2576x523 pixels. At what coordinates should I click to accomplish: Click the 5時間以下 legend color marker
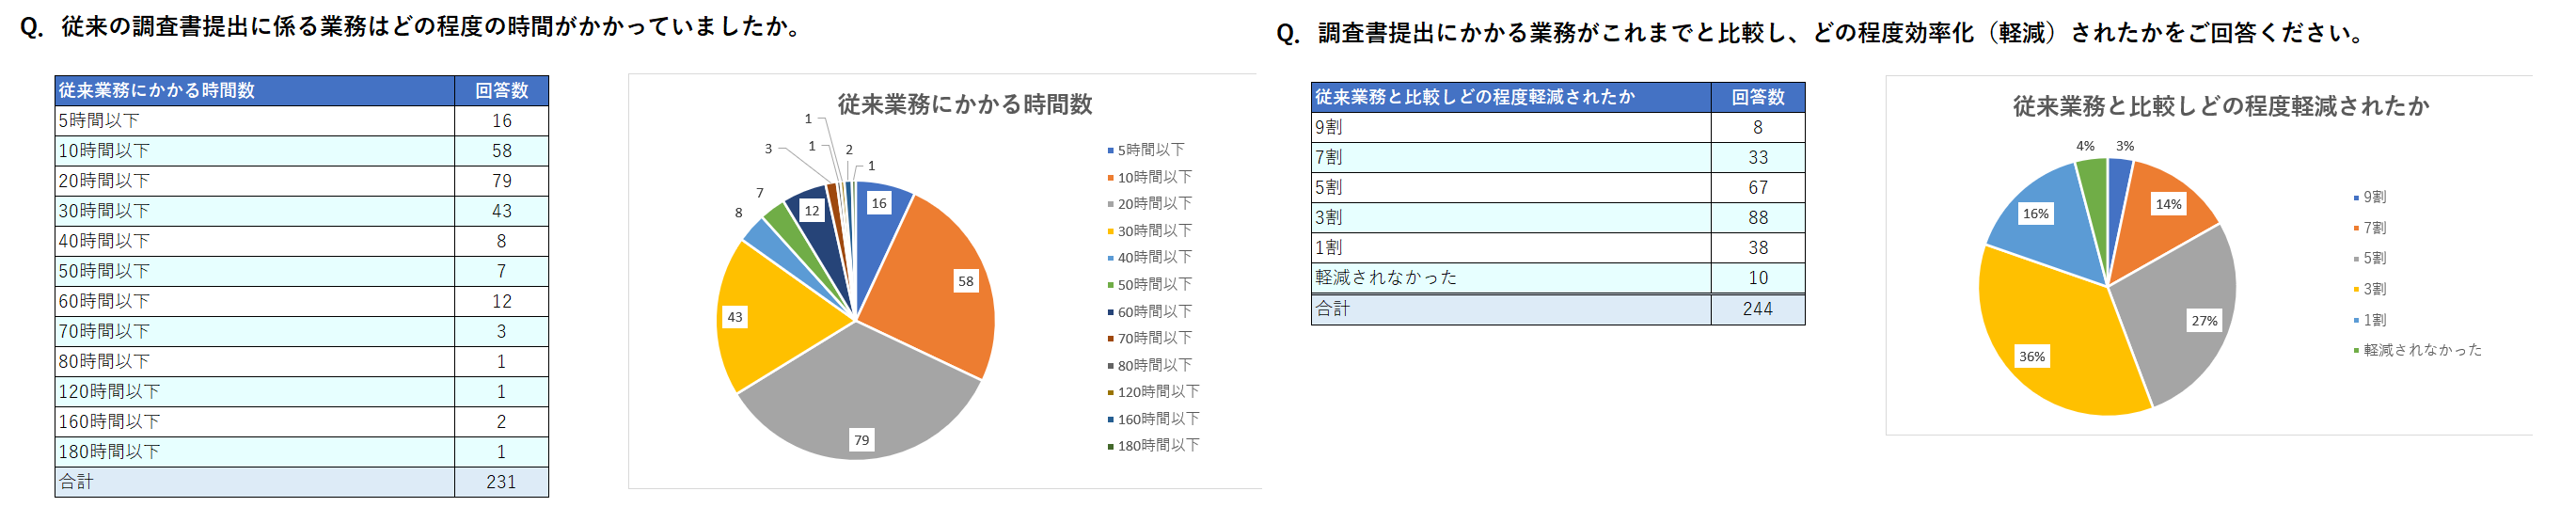1110,151
